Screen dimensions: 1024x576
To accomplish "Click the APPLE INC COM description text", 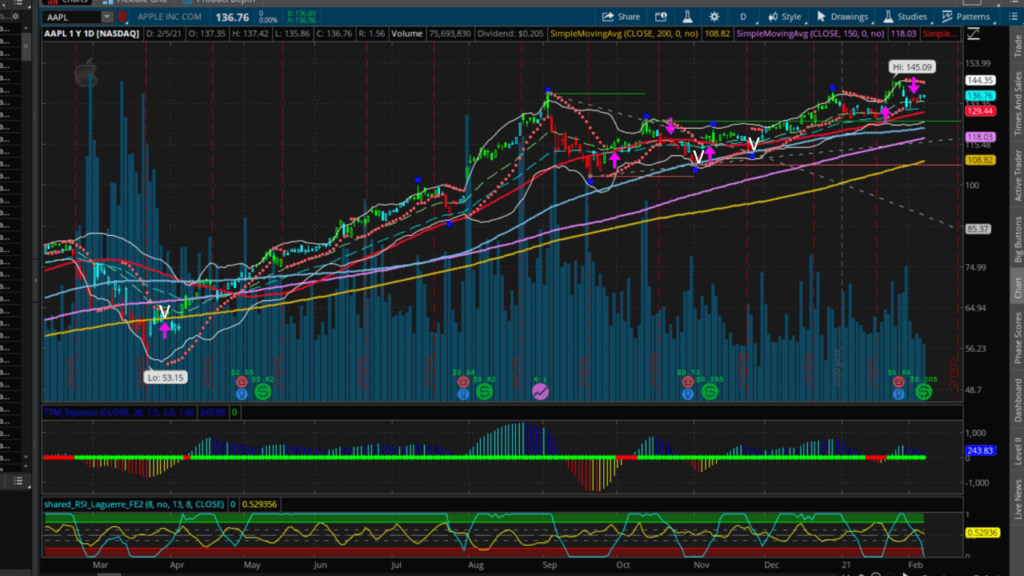I will point(169,17).
